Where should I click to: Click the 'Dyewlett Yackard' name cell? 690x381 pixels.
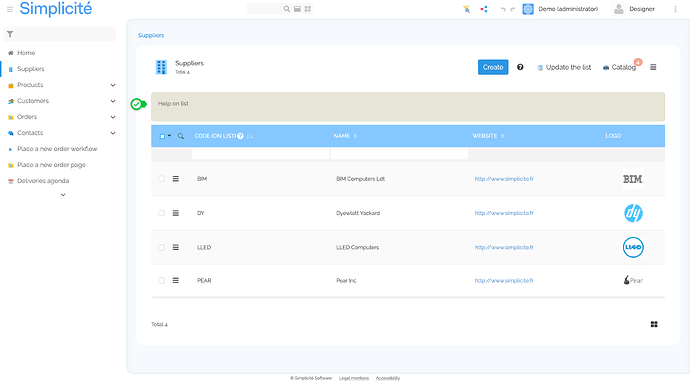(358, 213)
